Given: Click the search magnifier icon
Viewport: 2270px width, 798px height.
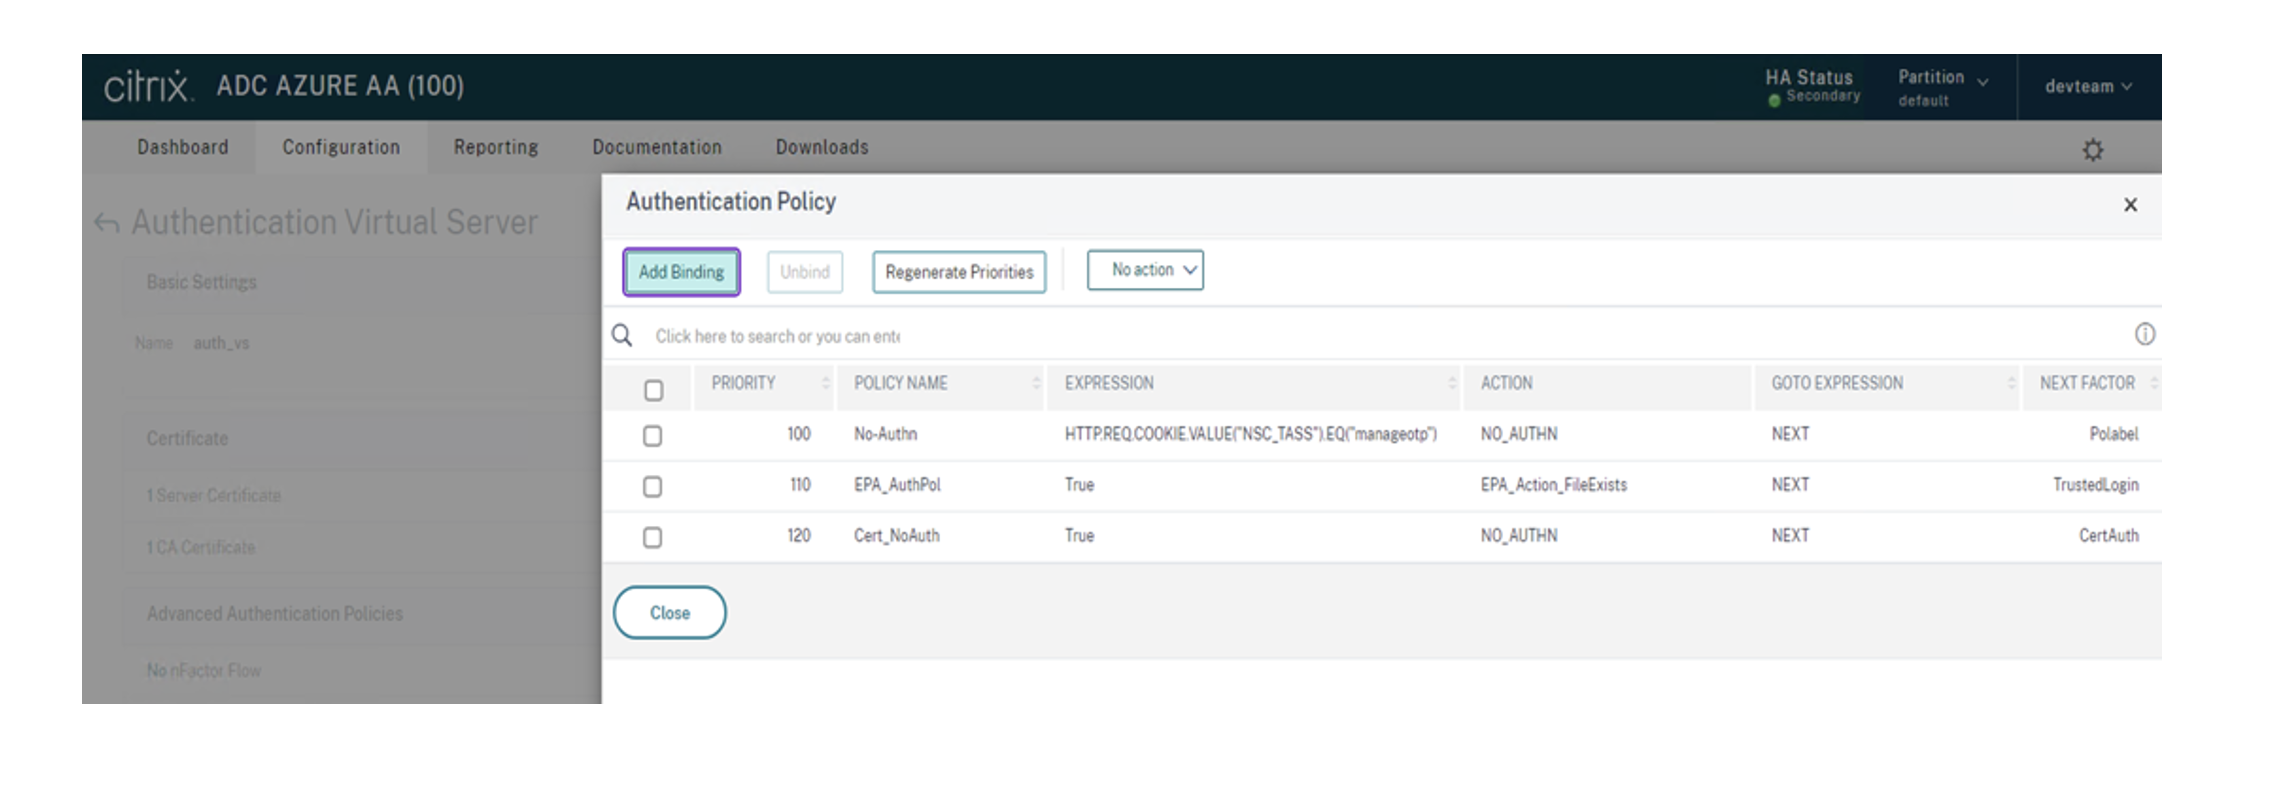Looking at the screenshot, I should tap(622, 335).
